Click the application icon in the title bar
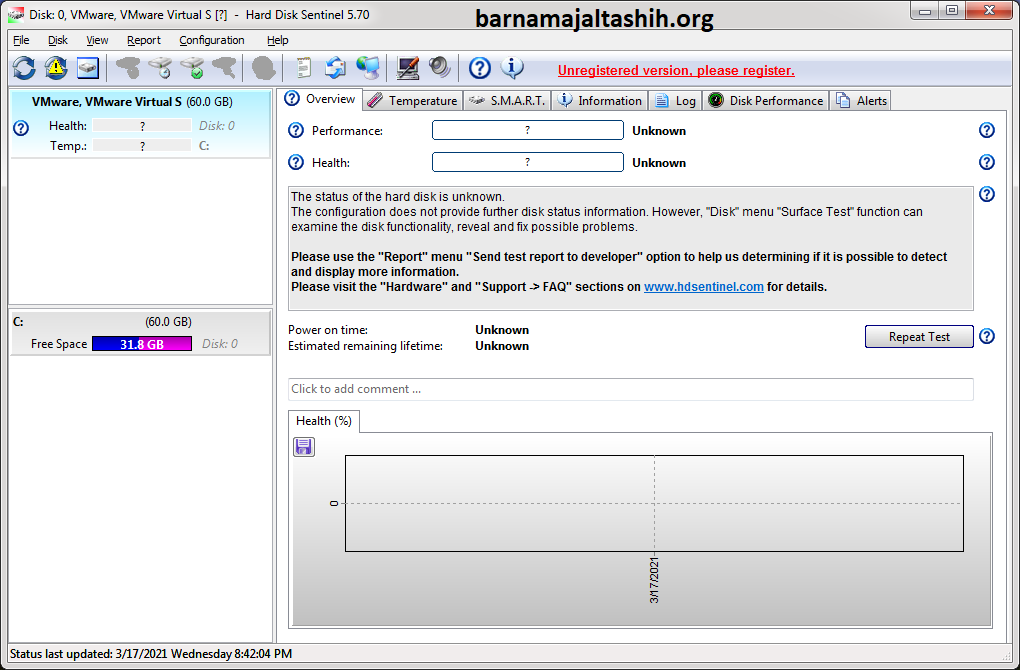The width and height of the screenshot is (1020, 670). coord(16,14)
